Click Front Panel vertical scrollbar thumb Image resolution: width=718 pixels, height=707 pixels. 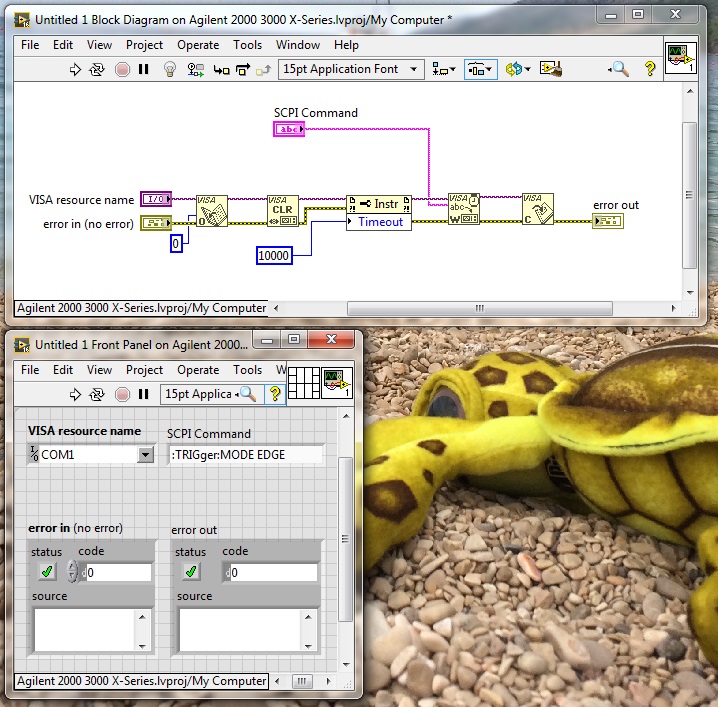[x=346, y=539]
